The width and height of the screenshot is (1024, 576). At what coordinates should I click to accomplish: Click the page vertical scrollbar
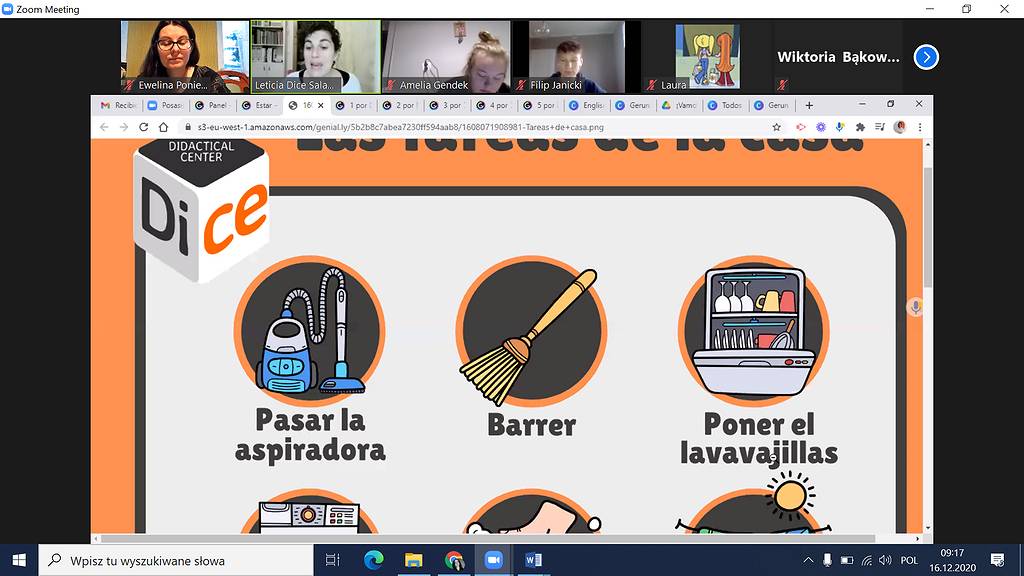[928, 227]
